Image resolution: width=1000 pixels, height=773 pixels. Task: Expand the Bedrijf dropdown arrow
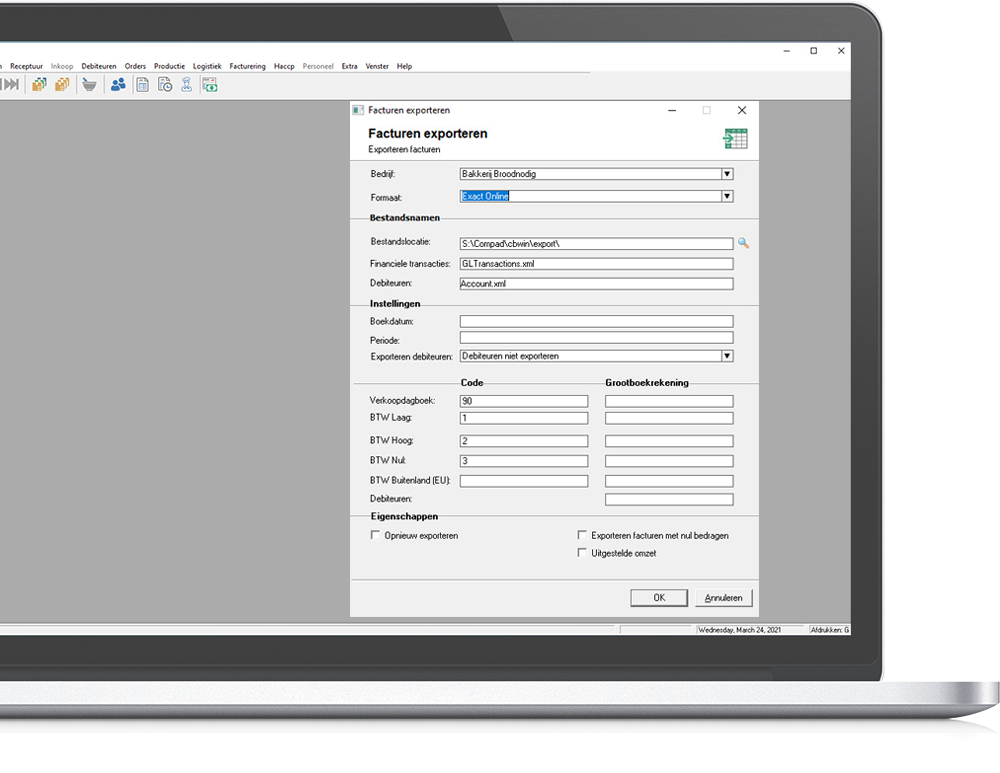click(x=727, y=174)
